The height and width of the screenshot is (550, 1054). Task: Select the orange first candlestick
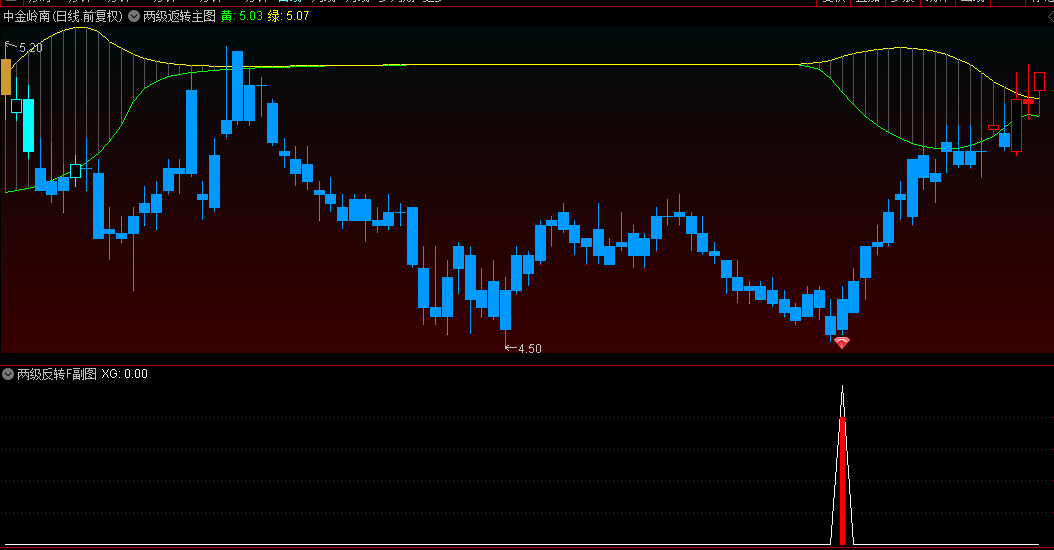point(6,77)
